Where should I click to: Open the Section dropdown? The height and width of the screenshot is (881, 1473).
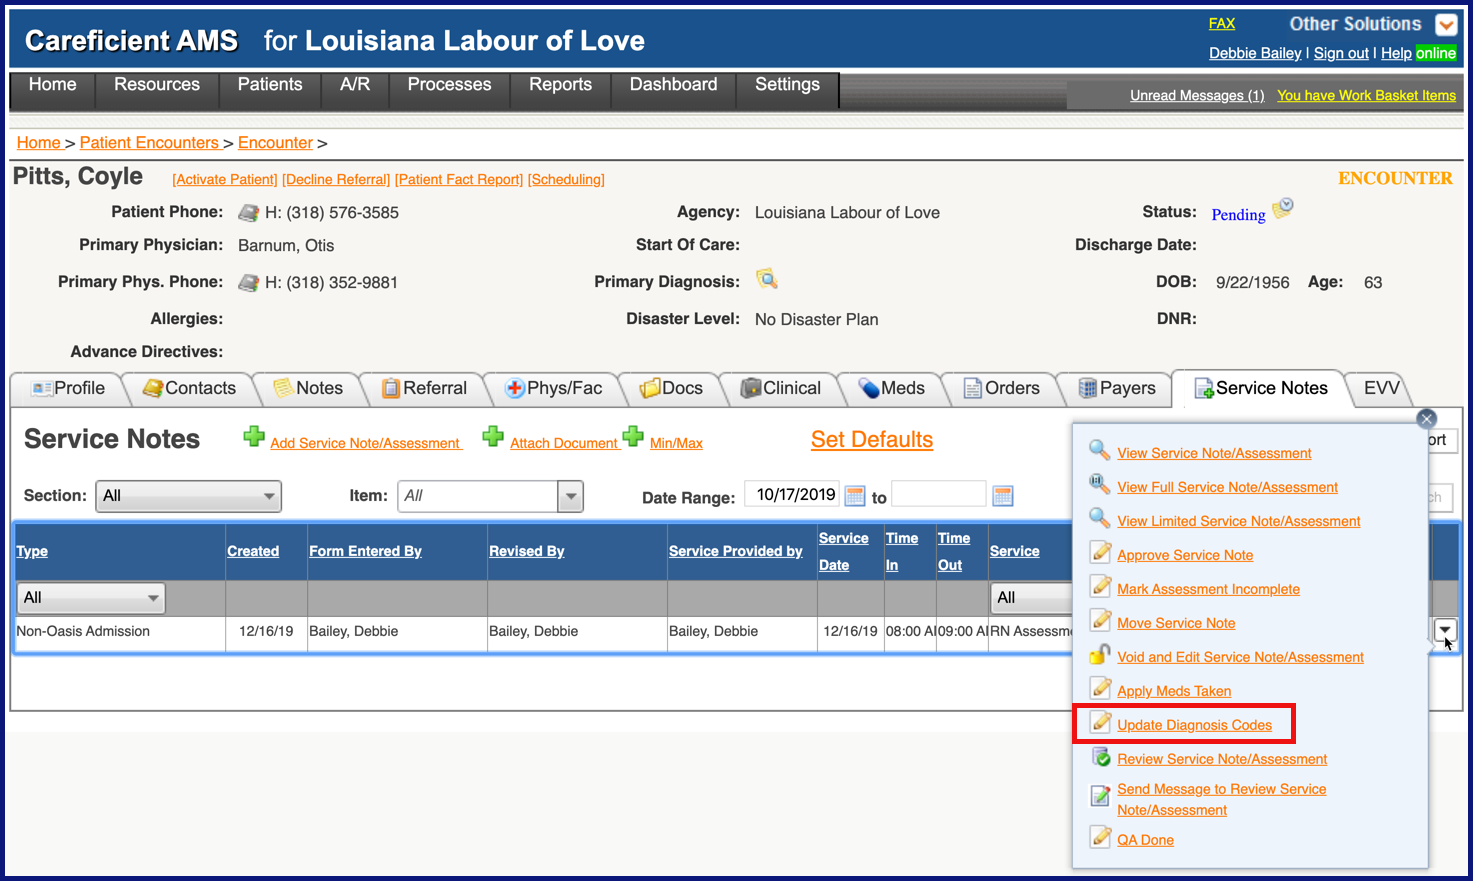pyautogui.click(x=188, y=496)
